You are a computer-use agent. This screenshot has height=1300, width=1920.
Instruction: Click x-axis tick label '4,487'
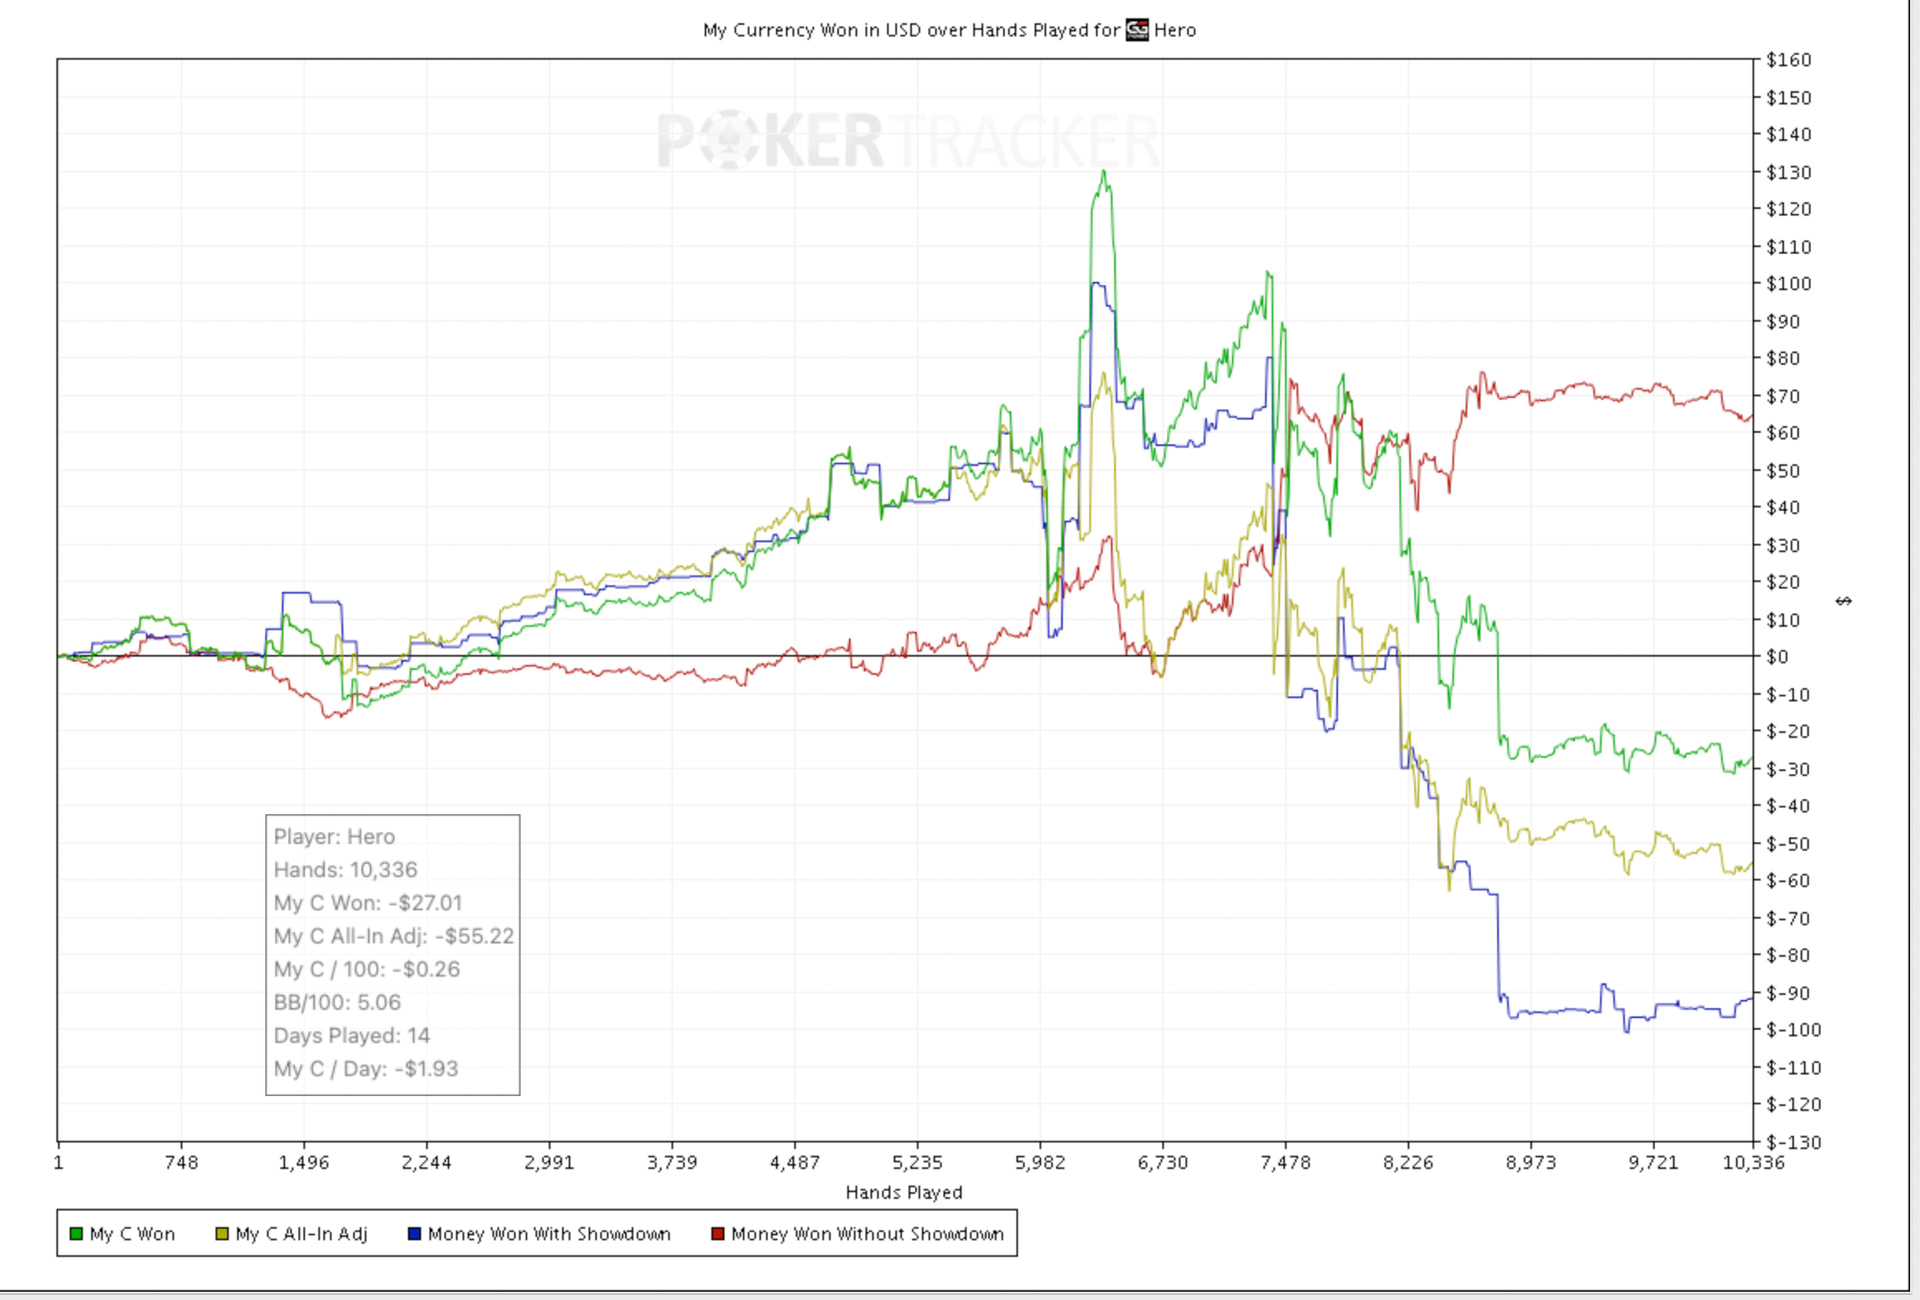(x=794, y=1162)
